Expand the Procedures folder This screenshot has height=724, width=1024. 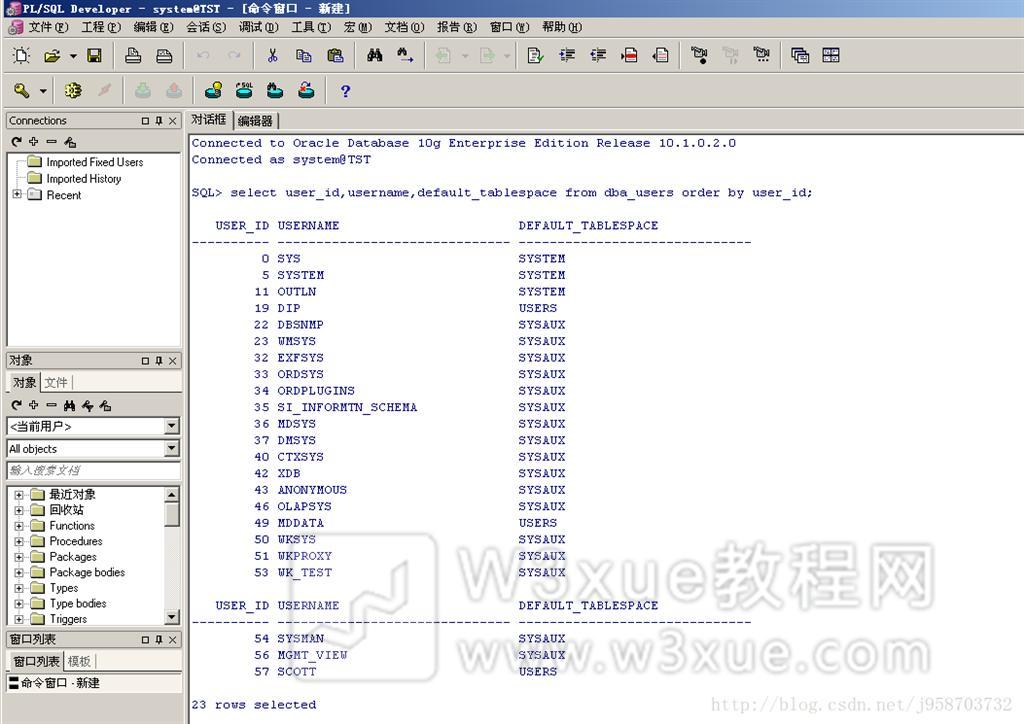(19, 542)
